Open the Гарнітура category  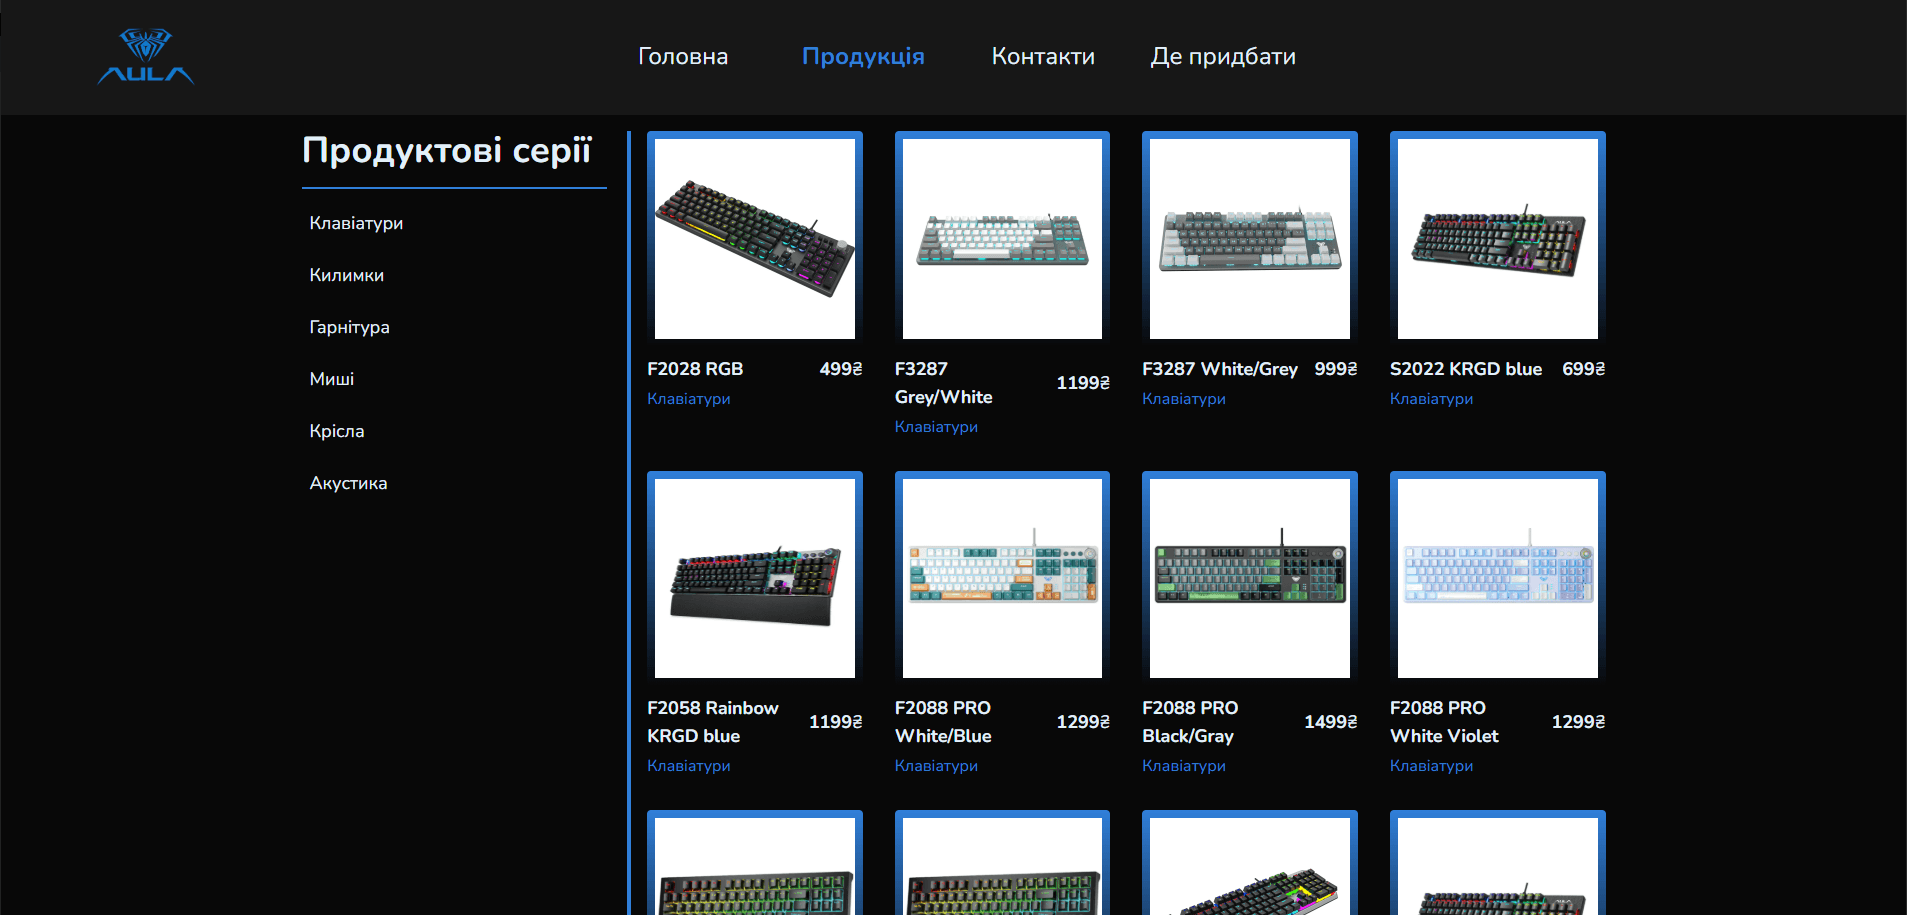[349, 327]
